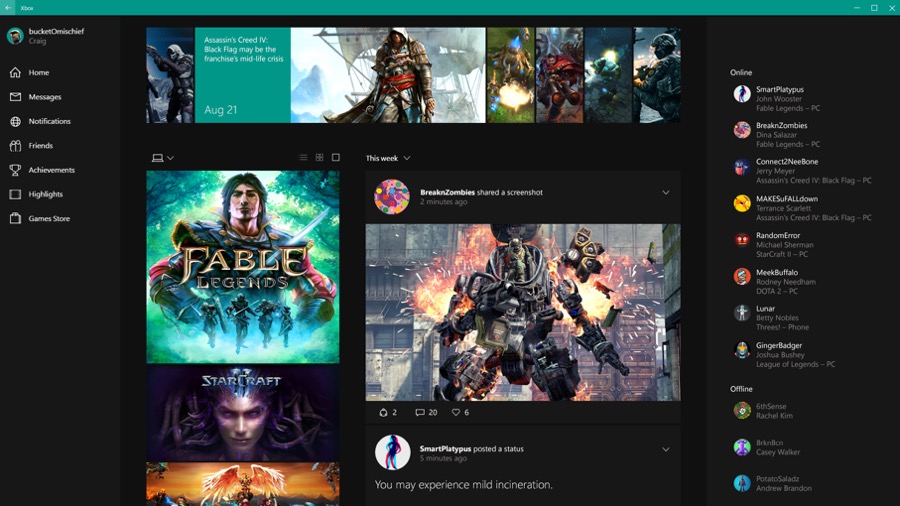The width and height of the screenshot is (900, 506).
Task: Click the Home house icon
Action: coord(15,72)
